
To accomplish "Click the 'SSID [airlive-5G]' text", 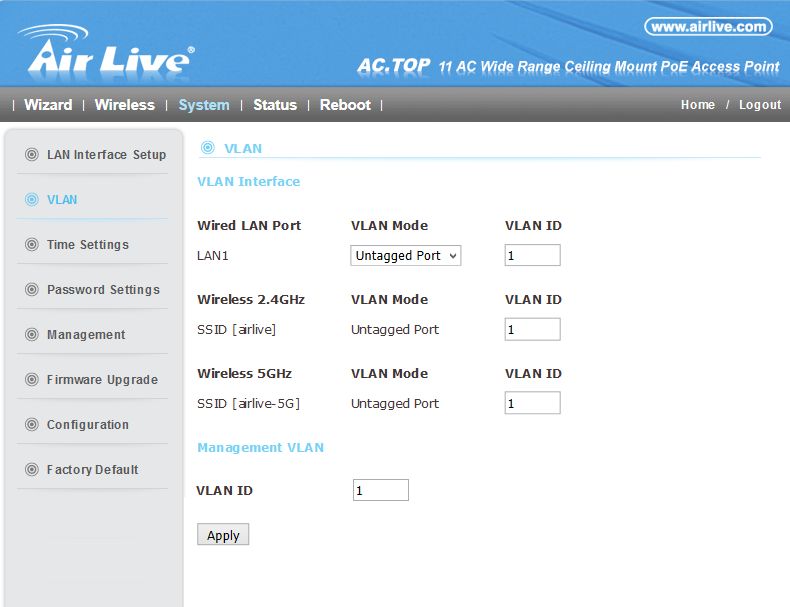I will pos(248,403).
